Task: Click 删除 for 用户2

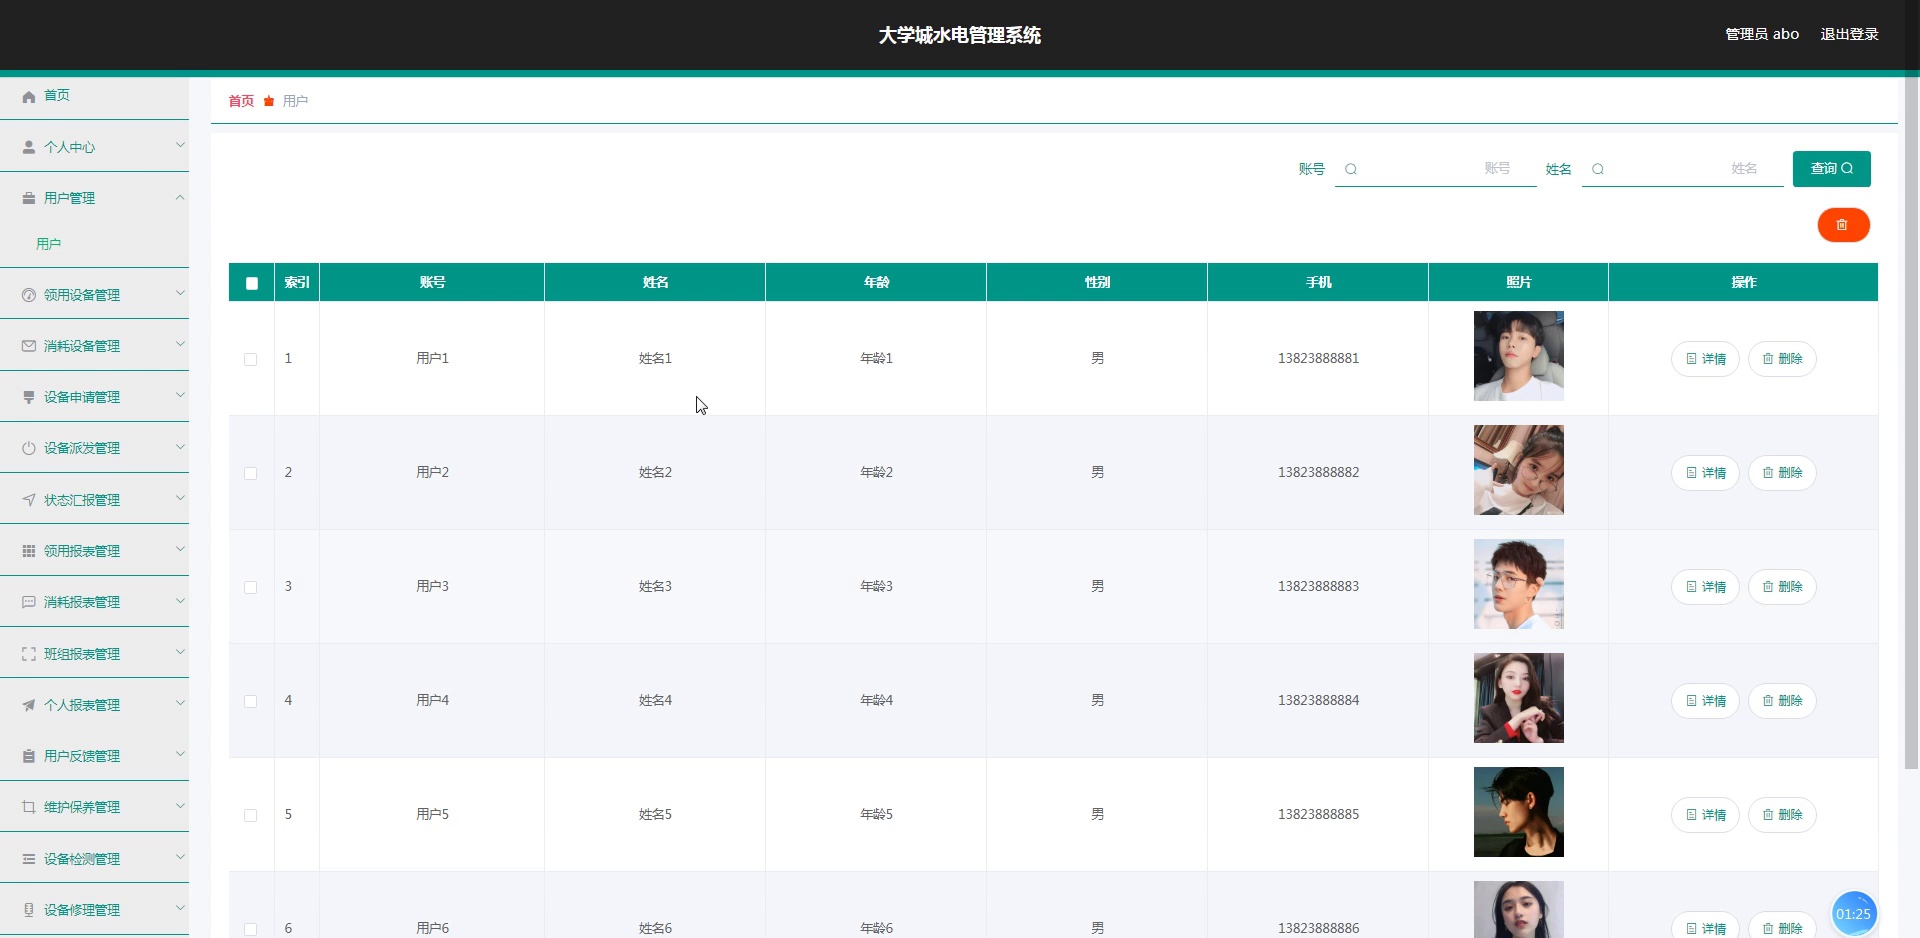Action: tap(1782, 473)
